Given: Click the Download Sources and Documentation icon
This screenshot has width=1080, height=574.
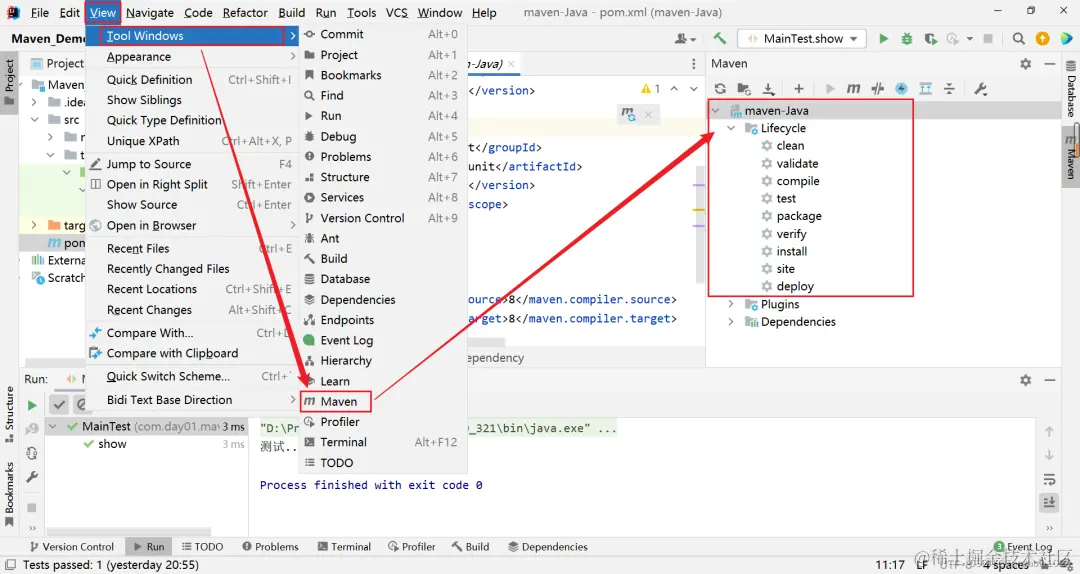Looking at the screenshot, I should click(x=769, y=88).
